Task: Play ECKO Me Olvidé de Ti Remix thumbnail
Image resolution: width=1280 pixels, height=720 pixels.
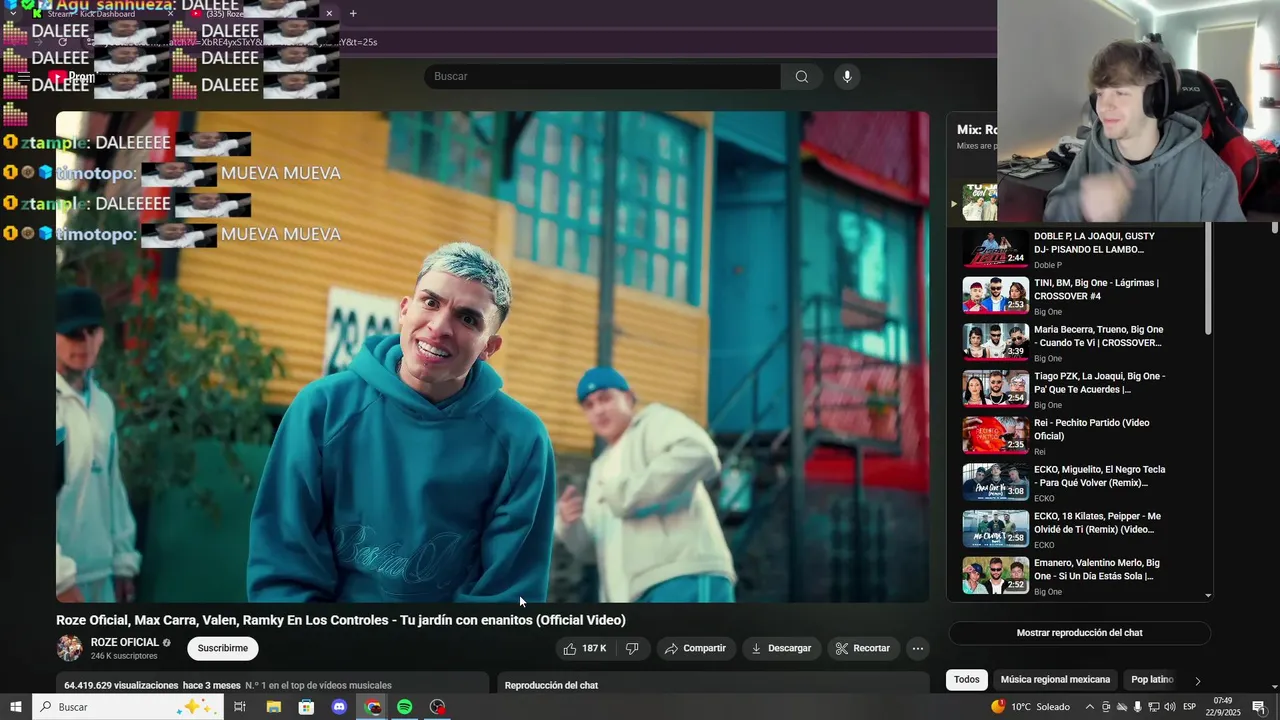Action: [x=995, y=529]
